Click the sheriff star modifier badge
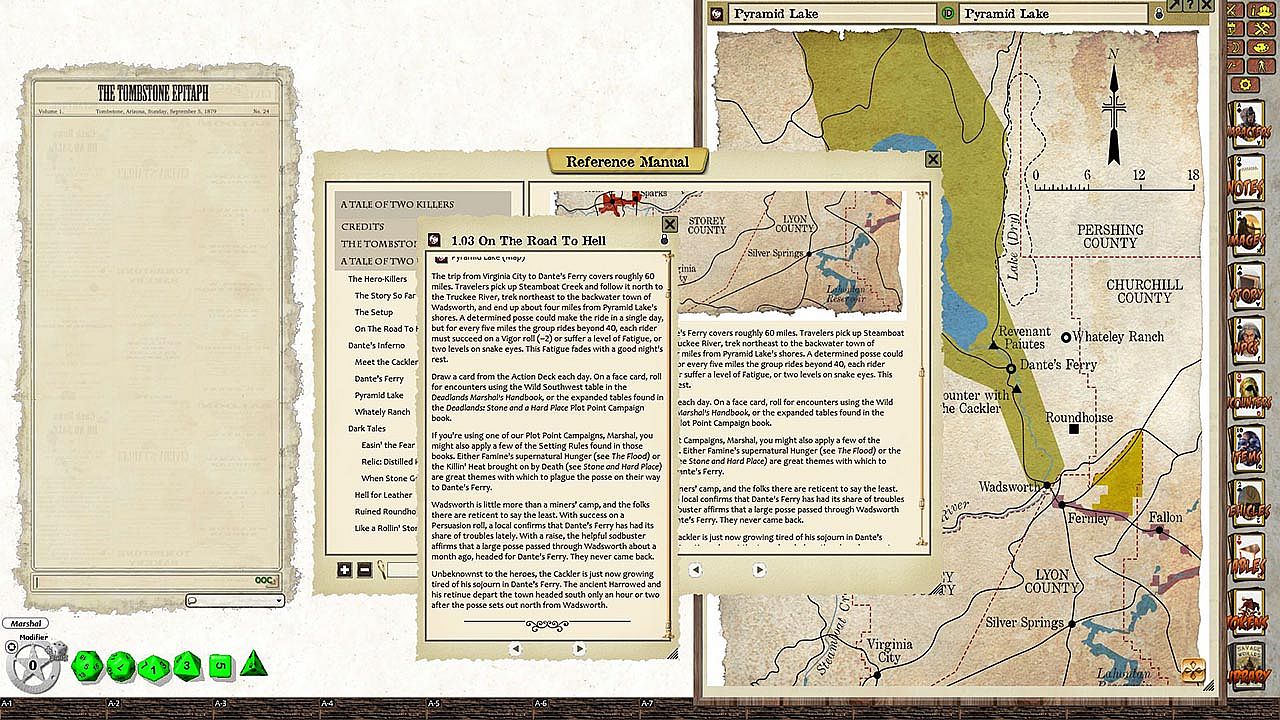This screenshot has width=1280, height=720. click(x=32, y=665)
